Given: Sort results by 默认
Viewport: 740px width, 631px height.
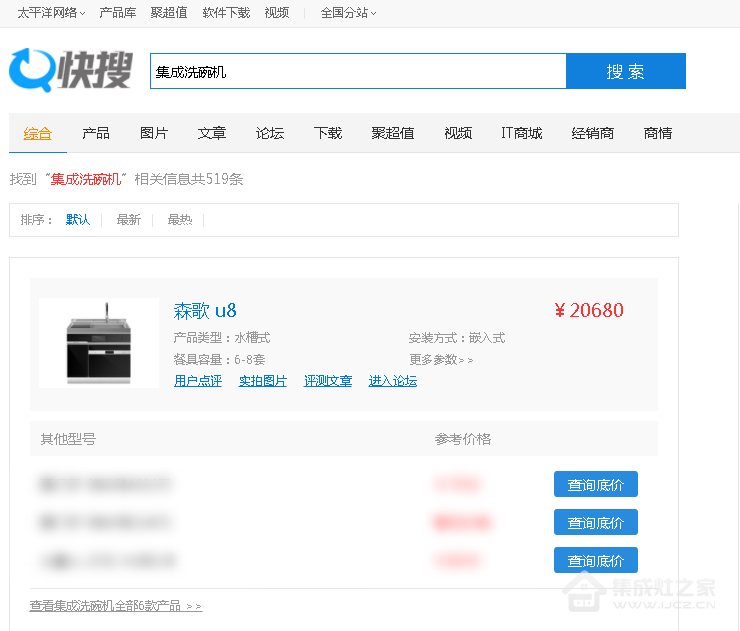Looking at the screenshot, I should tap(78, 220).
